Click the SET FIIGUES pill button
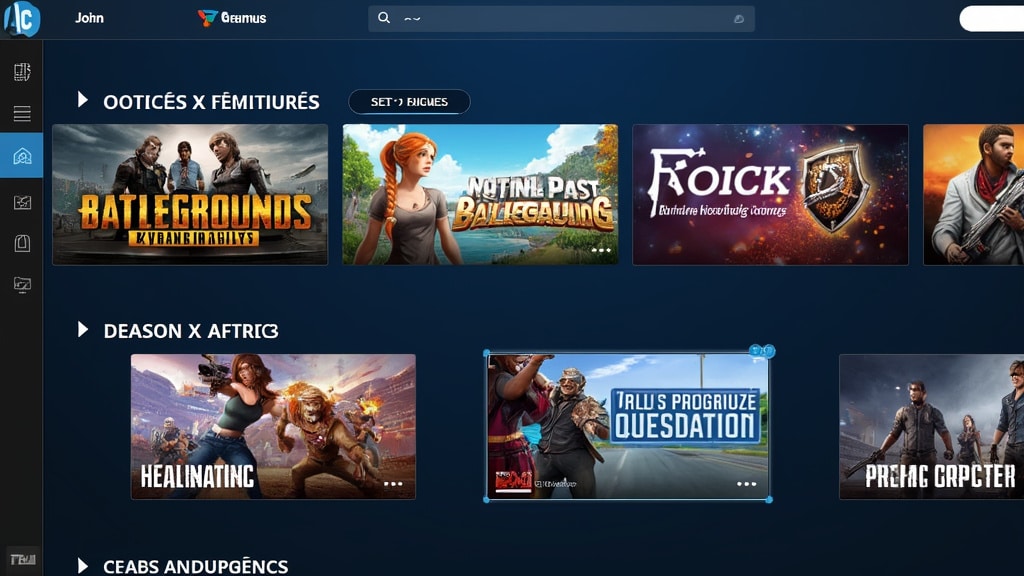Image resolution: width=1024 pixels, height=576 pixels. coord(409,102)
